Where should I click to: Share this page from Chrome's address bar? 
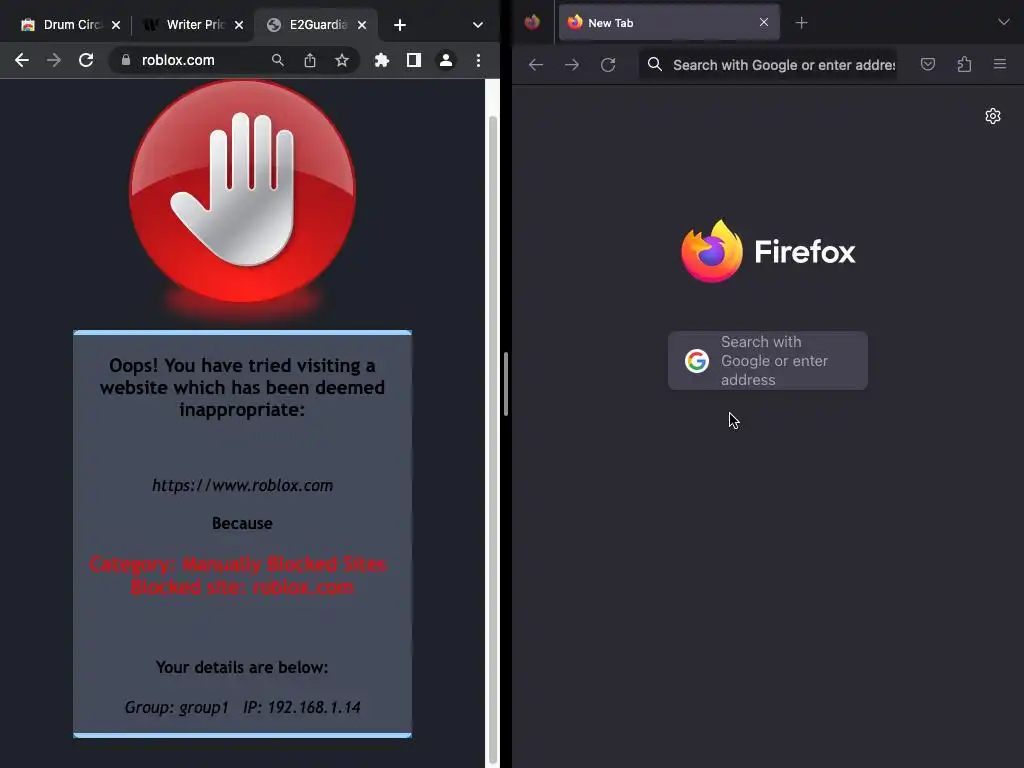(310, 60)
